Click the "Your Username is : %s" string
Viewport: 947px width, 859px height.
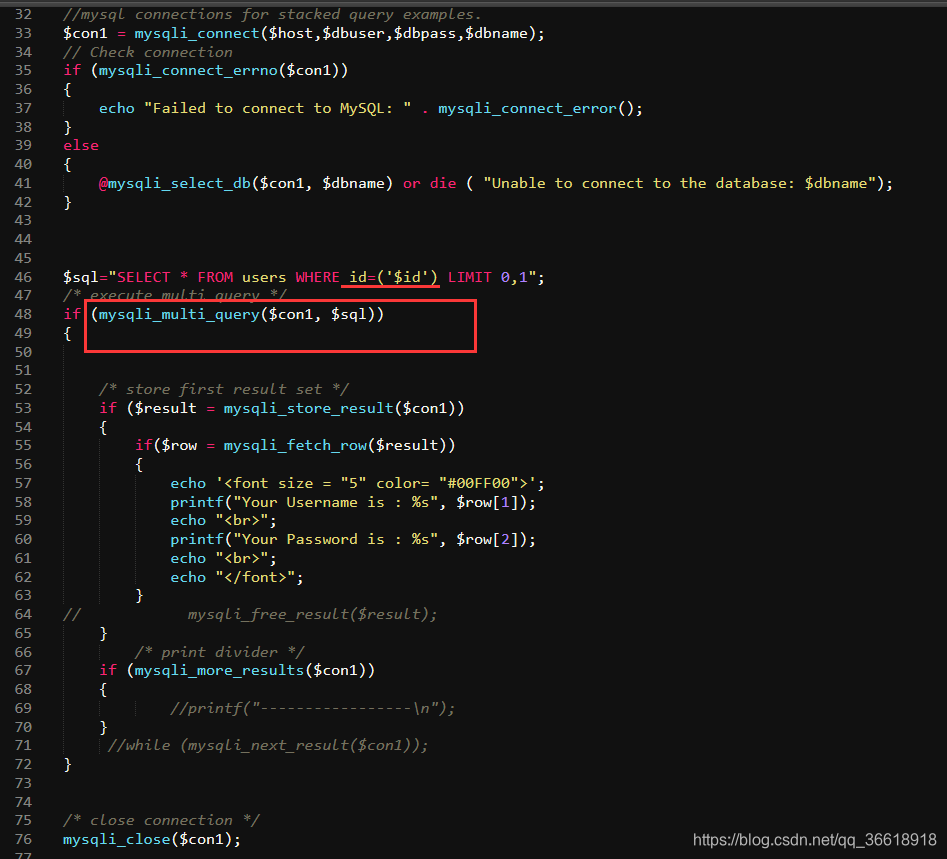pyautogui.click(x=335, y=503)
